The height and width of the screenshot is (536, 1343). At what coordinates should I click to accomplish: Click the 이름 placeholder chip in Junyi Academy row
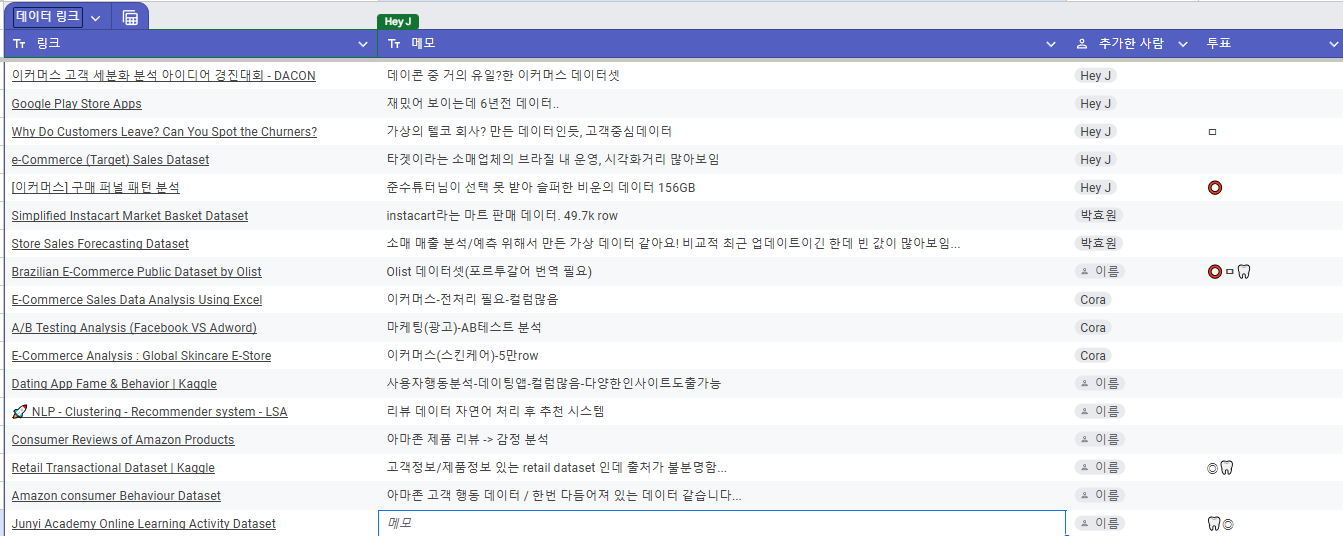[1099, 524]
